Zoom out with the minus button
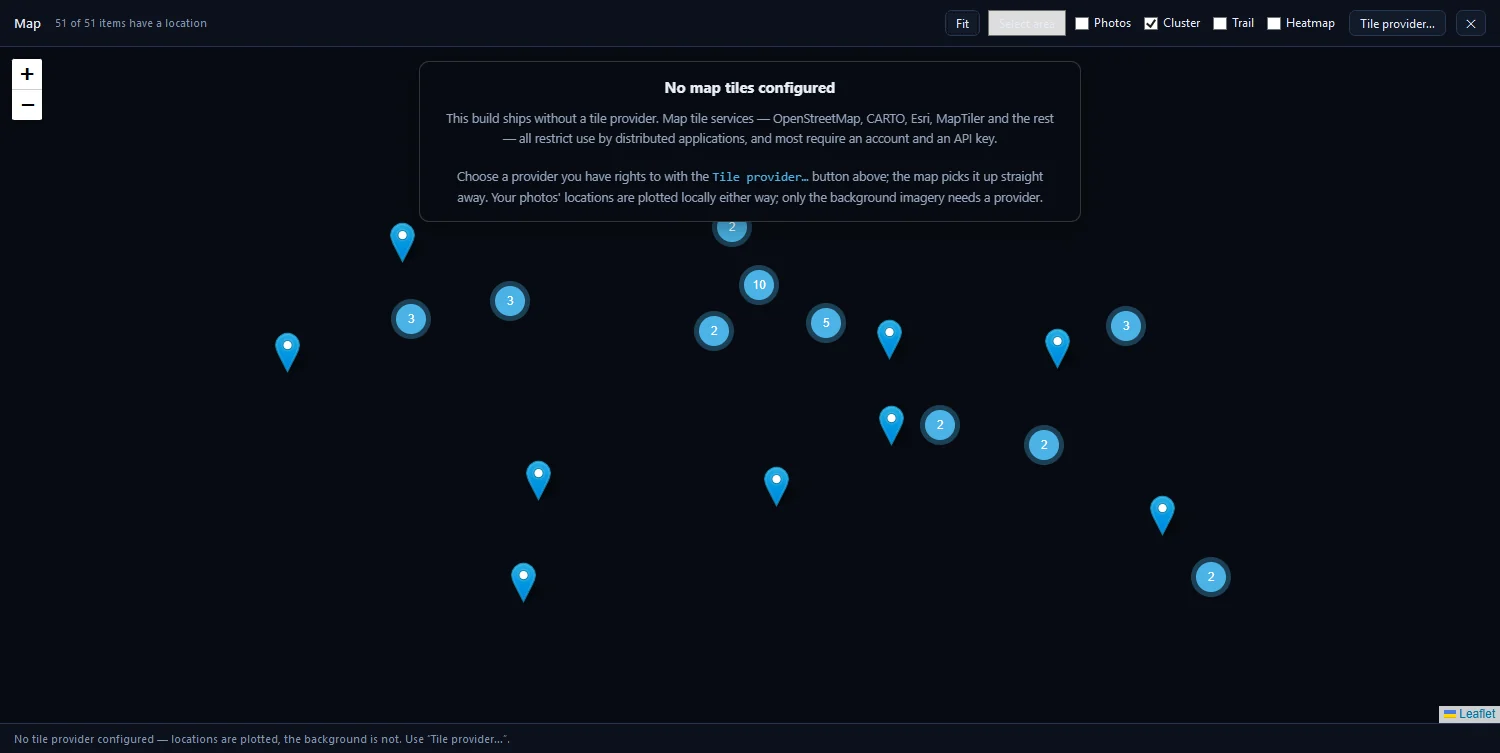This screenshot has width=1500, height=753. [27, 105]
